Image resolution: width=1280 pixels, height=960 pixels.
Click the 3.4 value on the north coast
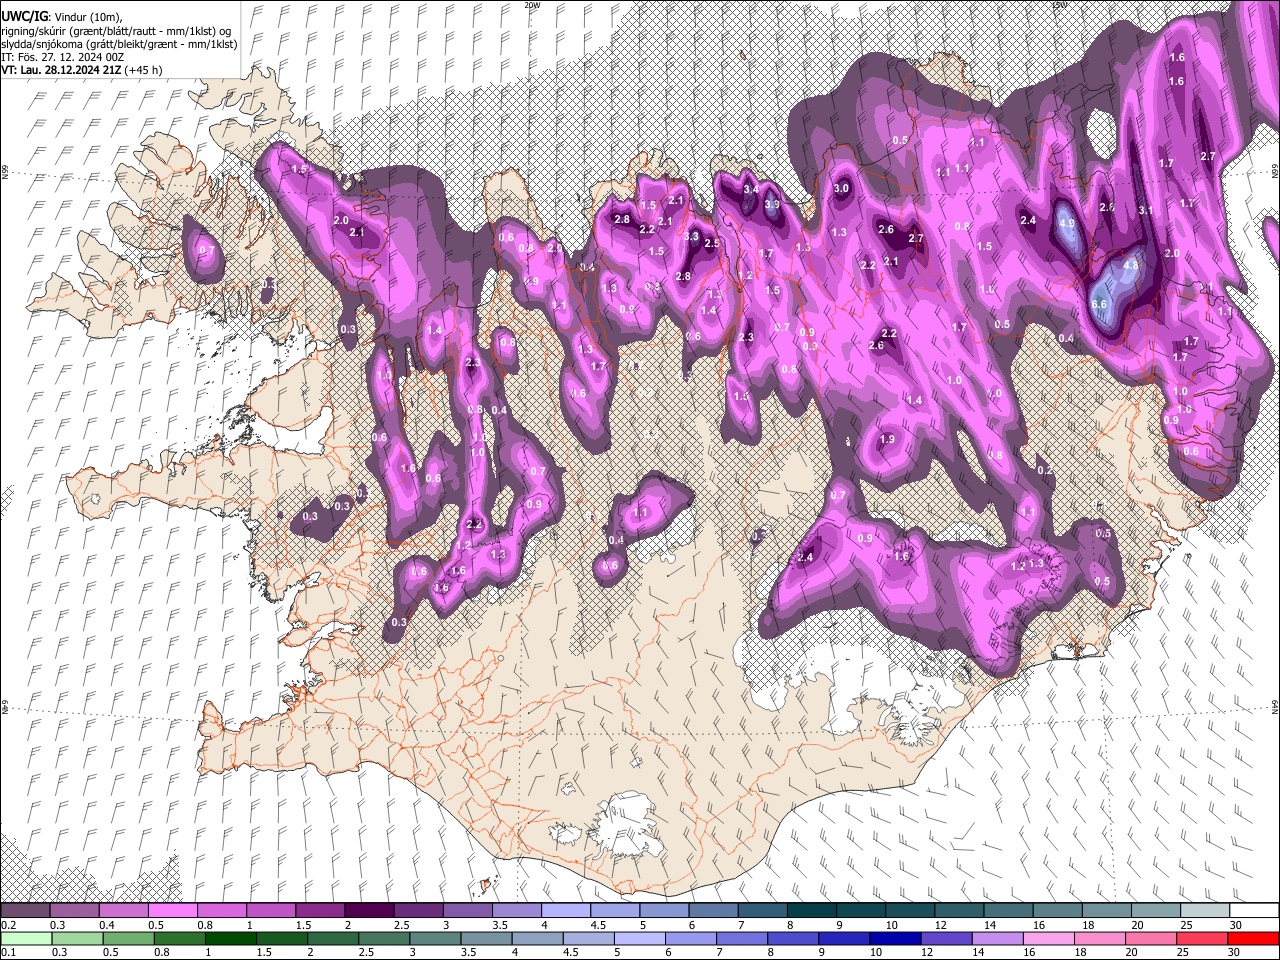coord(752,188)
